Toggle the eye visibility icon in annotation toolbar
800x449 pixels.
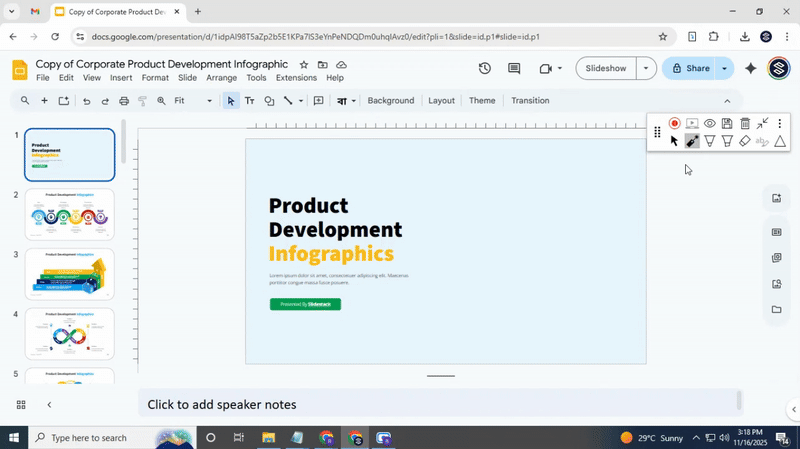pos(709,124)
